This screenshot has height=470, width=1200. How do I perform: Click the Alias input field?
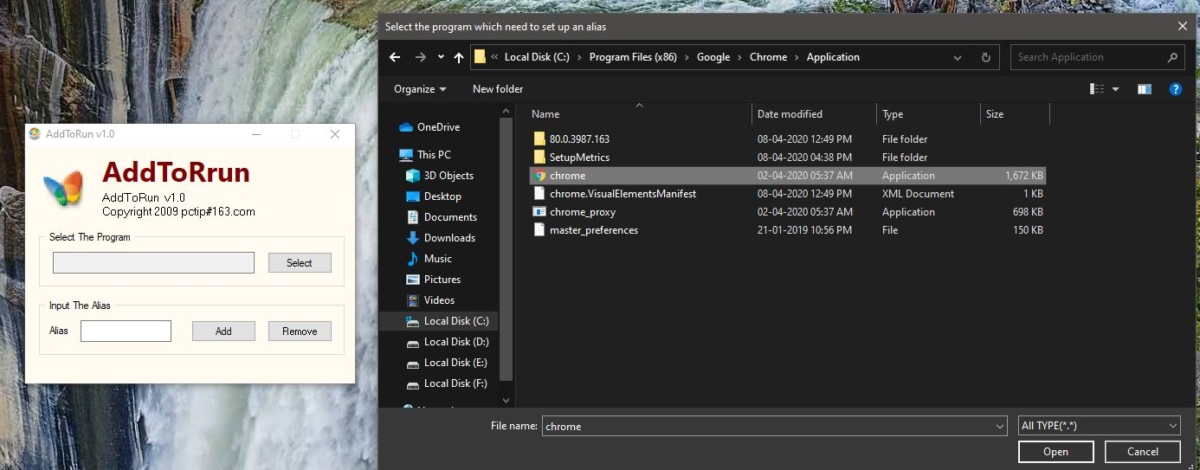pyautogui.click(x=126, y=331)
